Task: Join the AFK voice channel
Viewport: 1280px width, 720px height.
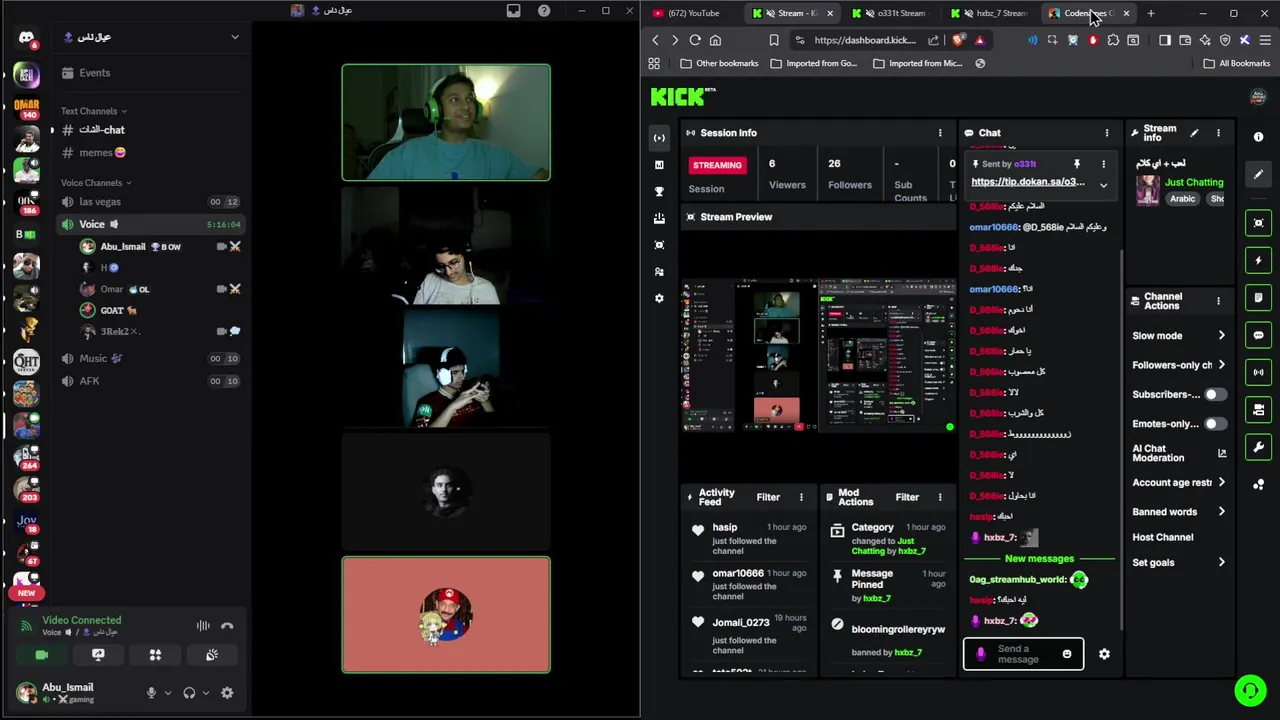Action: pyautogui.click(x=150, y=381)
